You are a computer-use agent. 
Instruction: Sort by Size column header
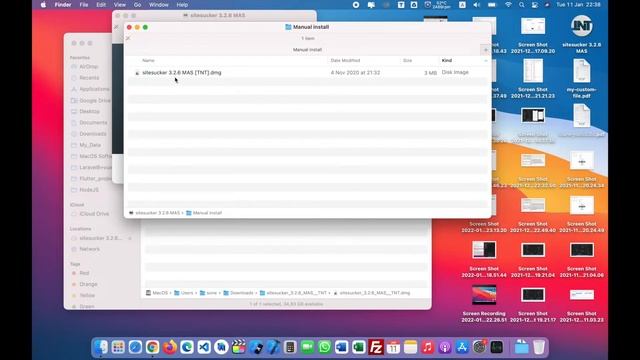407,60
